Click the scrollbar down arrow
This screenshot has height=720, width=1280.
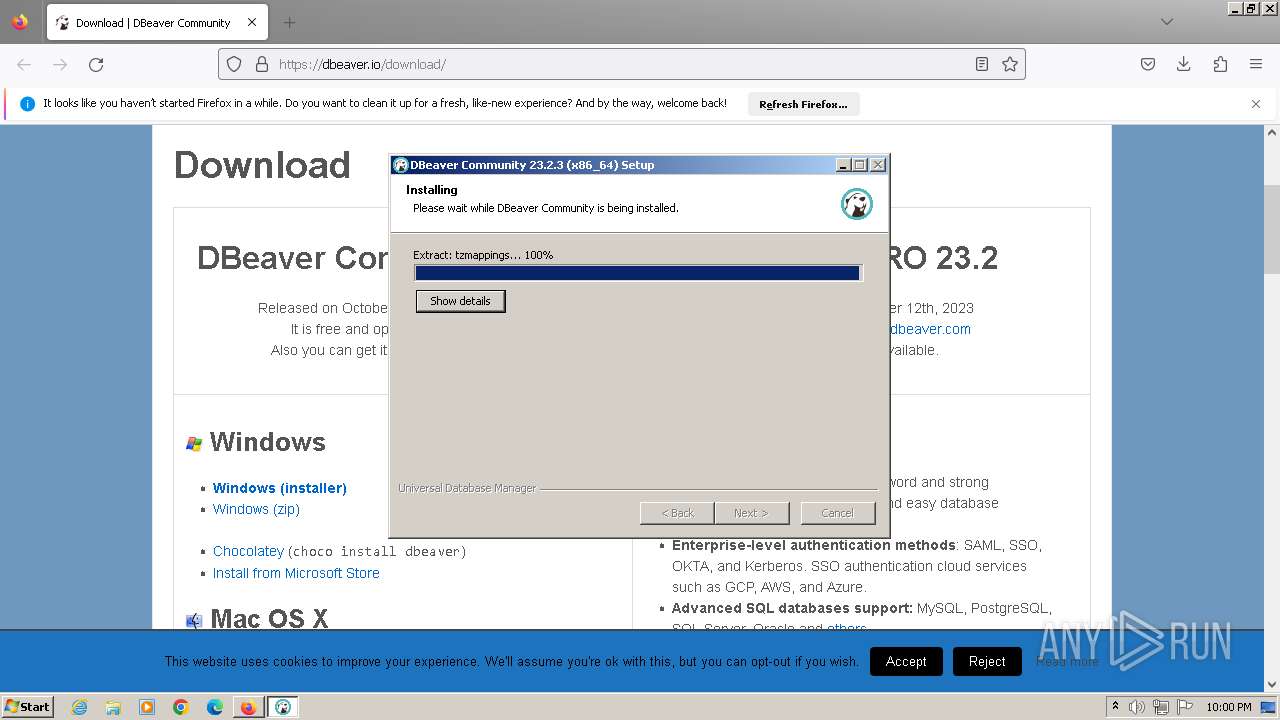point(1272,685)
